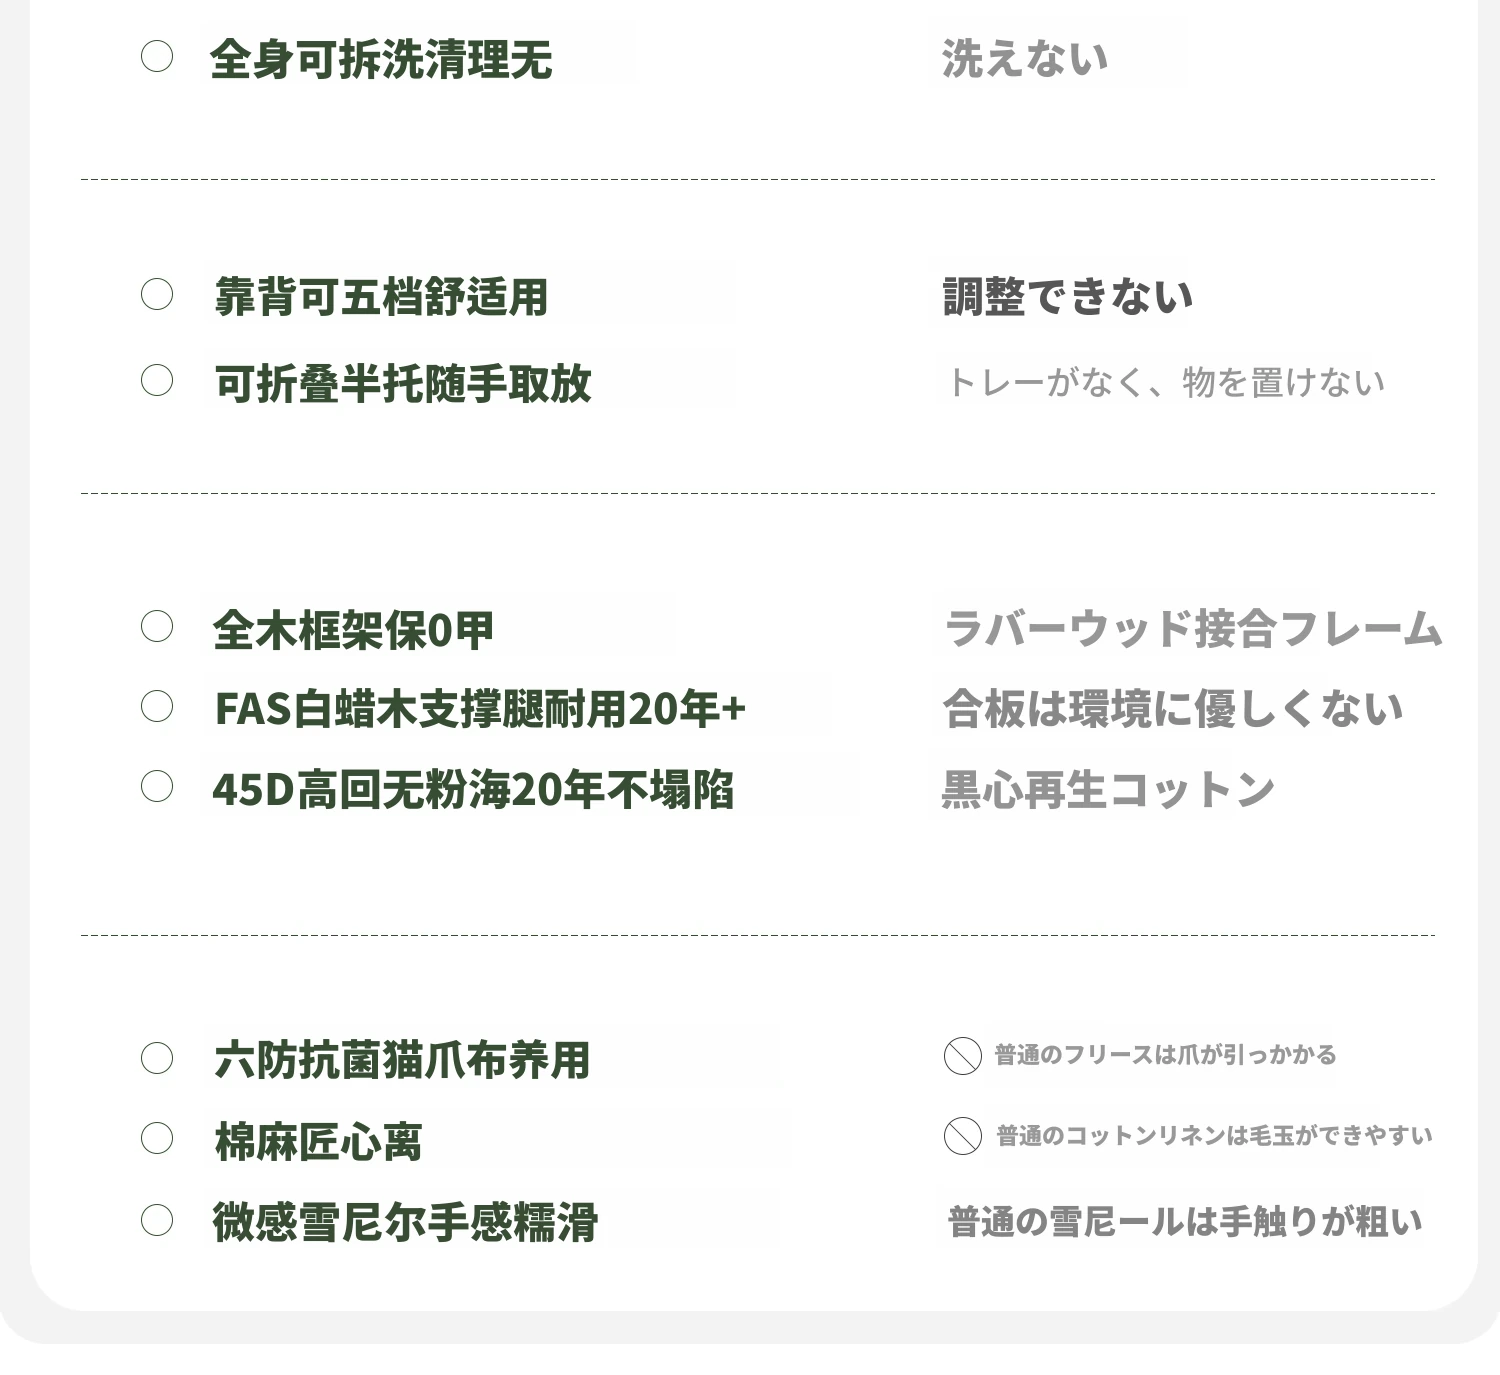
Task: Click the ラバーウッド接合フレーム label
Action: pos(1192,629)
